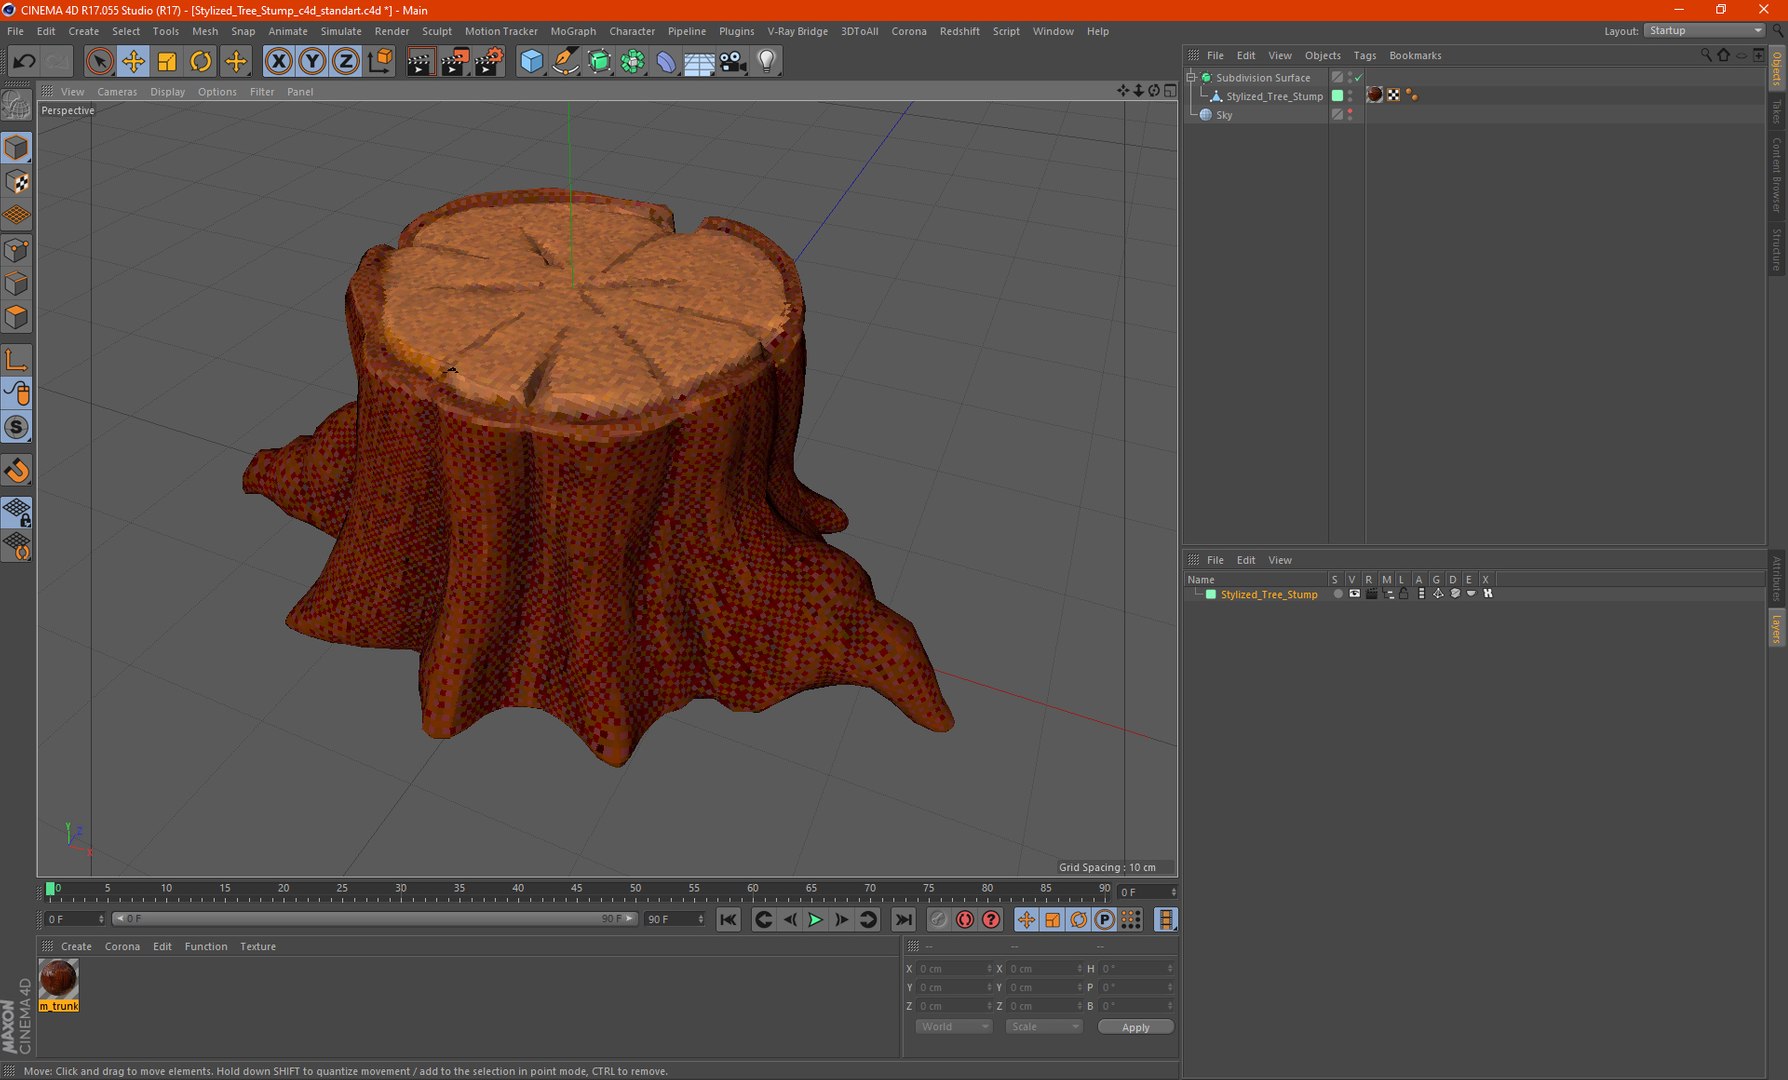Collapse the Subdivision Surface hierarchy
Image resolution: width=1788 pixels, height=1080 pixels.
pos(1192,77)
